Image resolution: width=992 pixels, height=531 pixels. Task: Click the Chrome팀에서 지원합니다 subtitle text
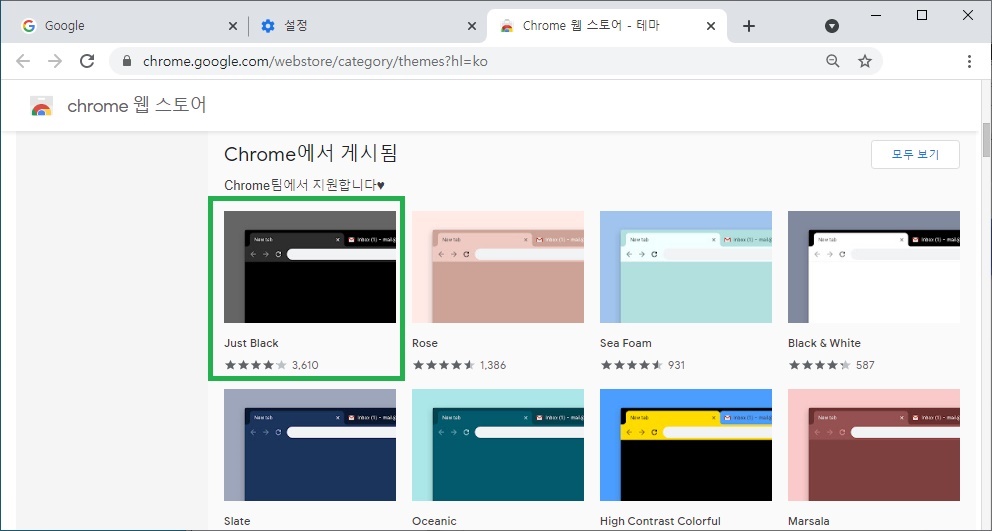pos(304,185)
